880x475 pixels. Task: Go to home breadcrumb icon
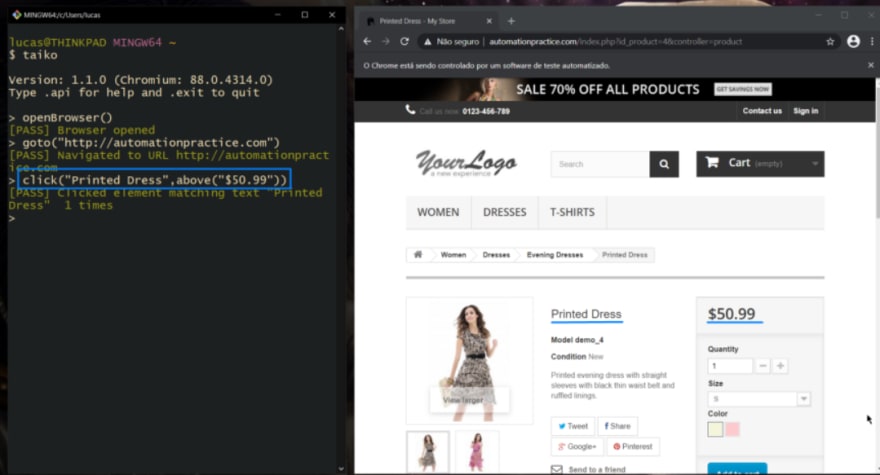click(x=418, y=255)
